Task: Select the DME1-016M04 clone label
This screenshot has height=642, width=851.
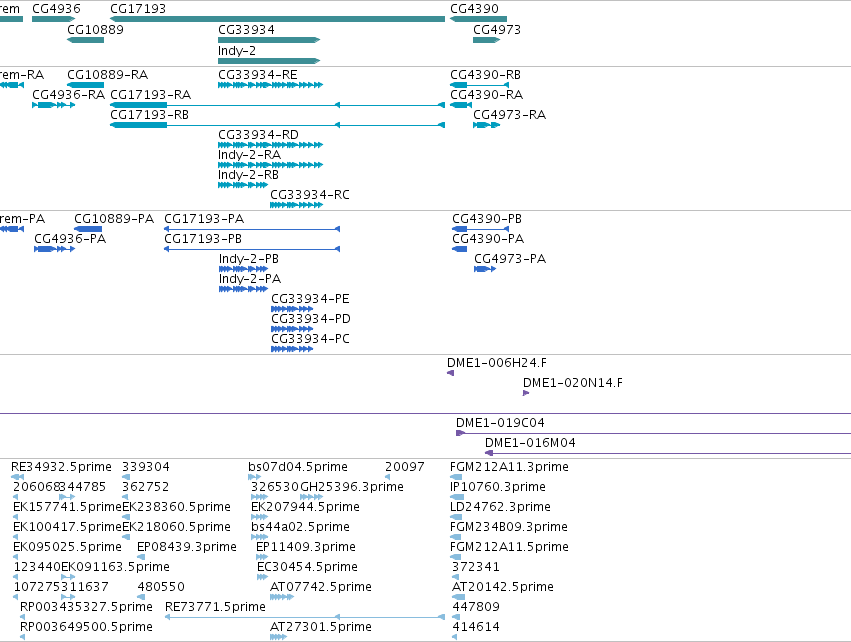Action: pos(530,443)
